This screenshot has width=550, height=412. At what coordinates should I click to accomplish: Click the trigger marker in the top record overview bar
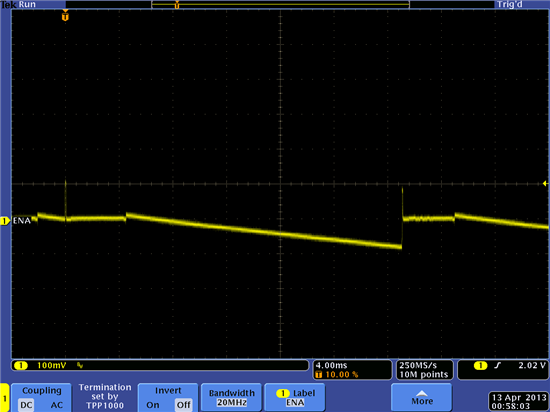click(x=177, y=5)
